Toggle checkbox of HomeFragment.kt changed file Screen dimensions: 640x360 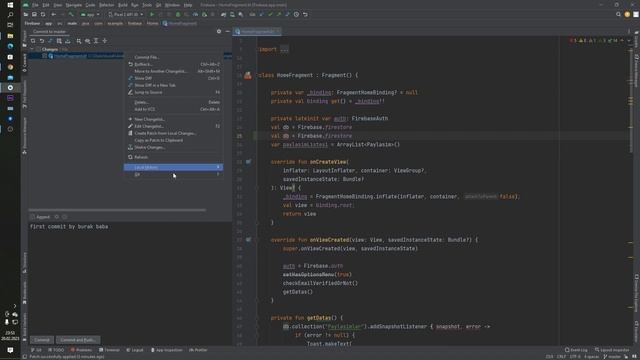[x=44, y=56]
